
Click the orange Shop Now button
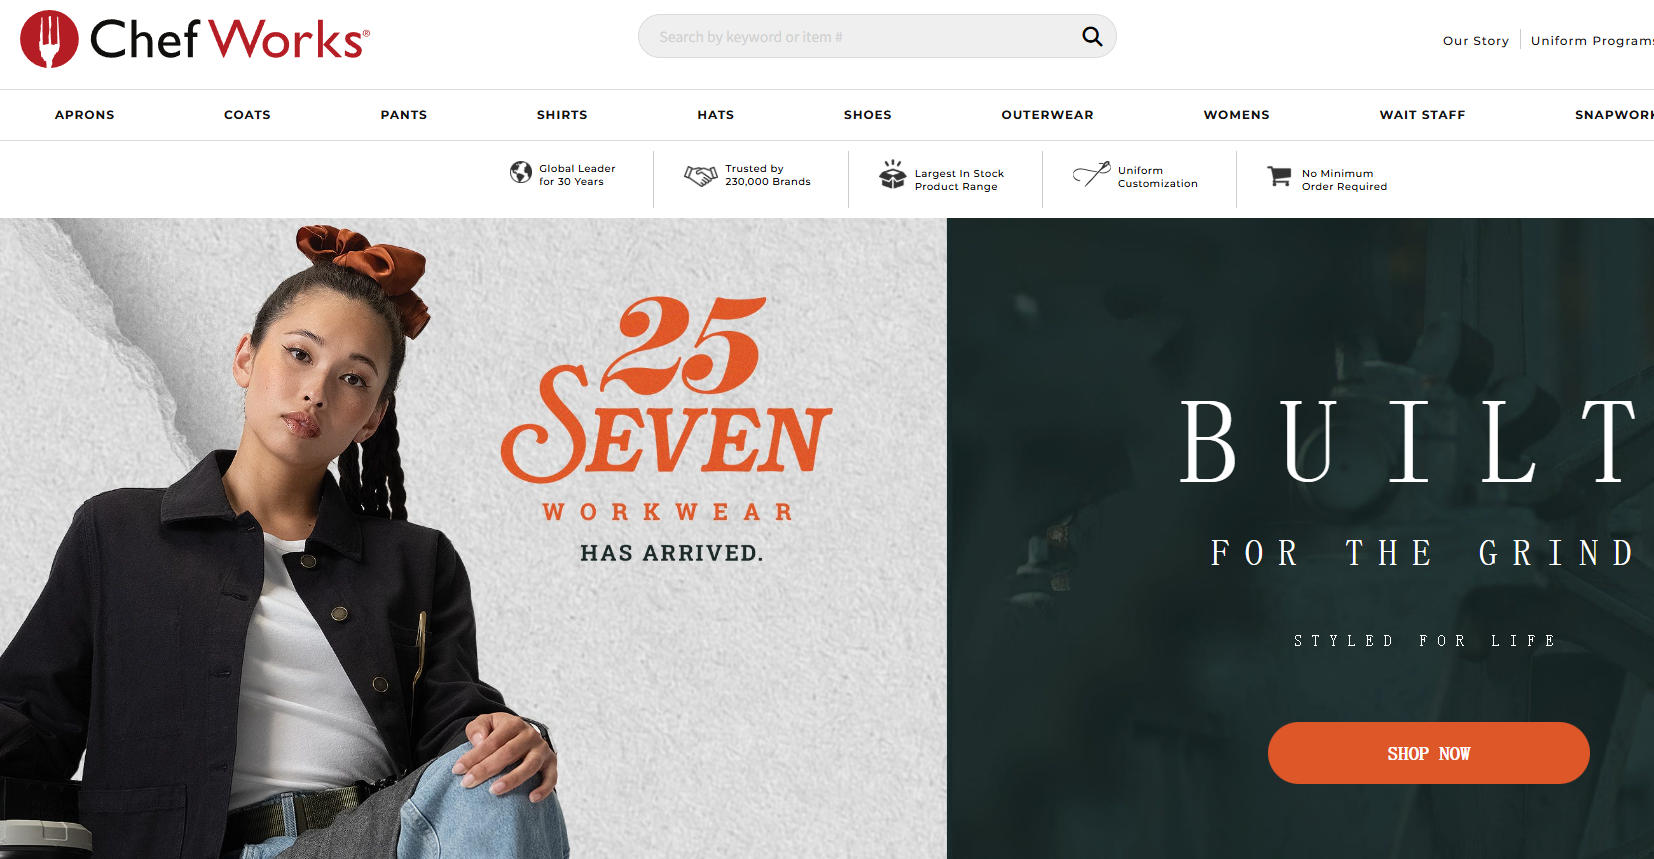(1428, 753)
